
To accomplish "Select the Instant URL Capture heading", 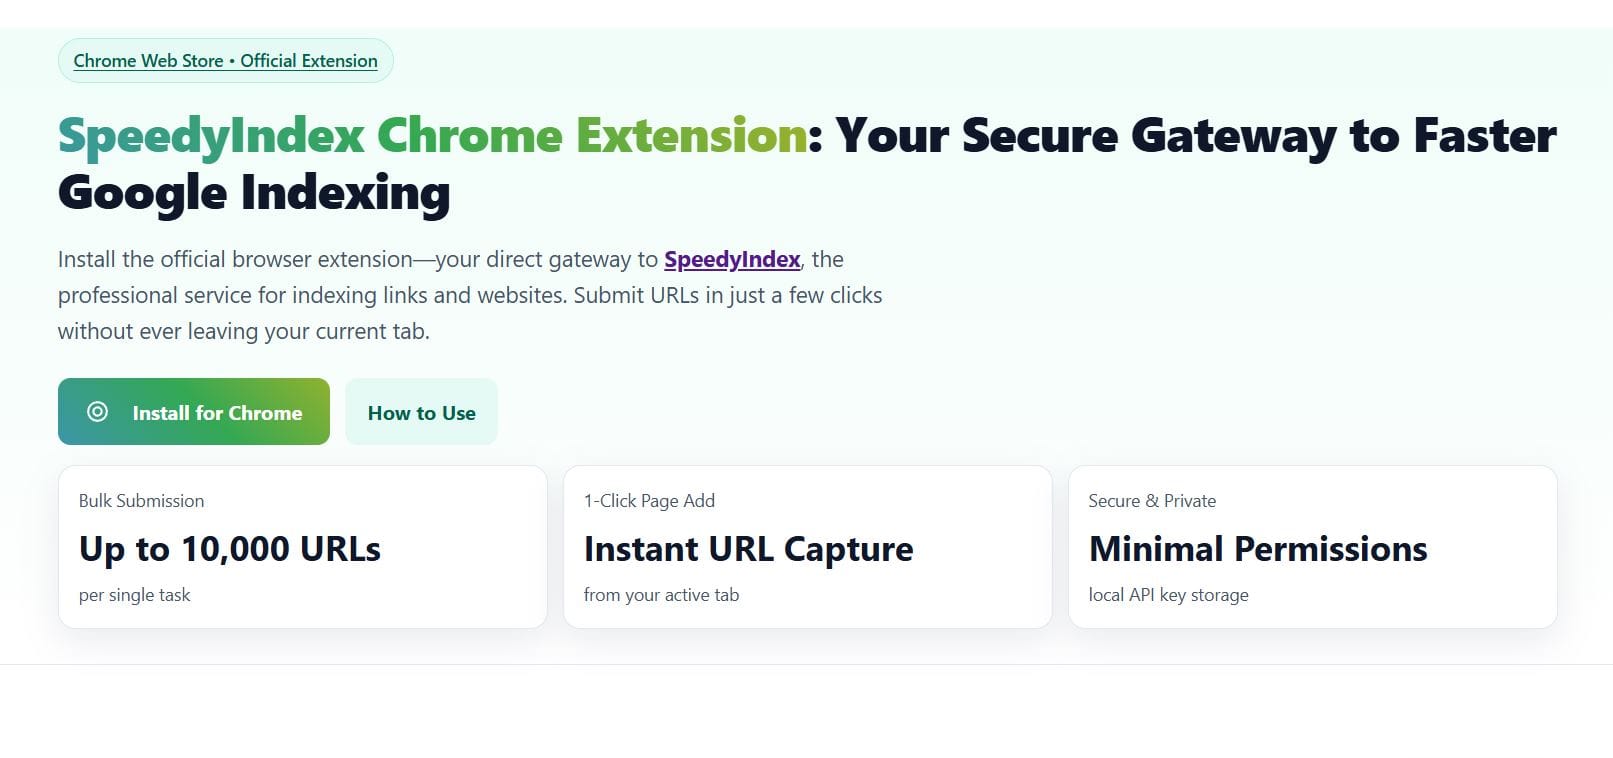I will 748,549.
